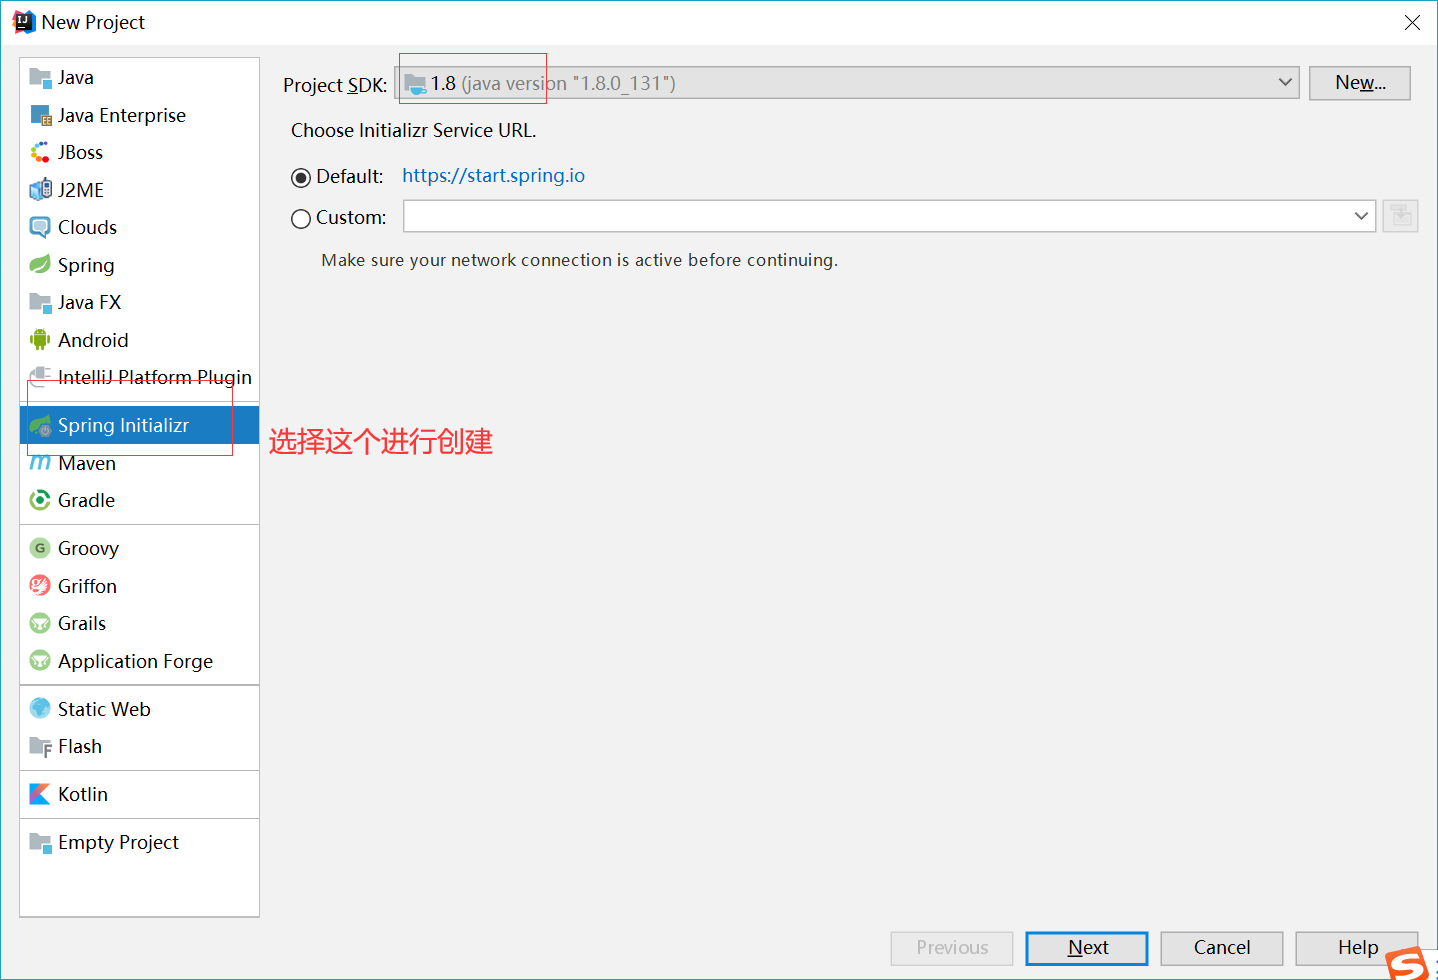Viewport: 1438px width, 980px height.
Task: Click the Clouds label text
Action: tap(87, 227)
